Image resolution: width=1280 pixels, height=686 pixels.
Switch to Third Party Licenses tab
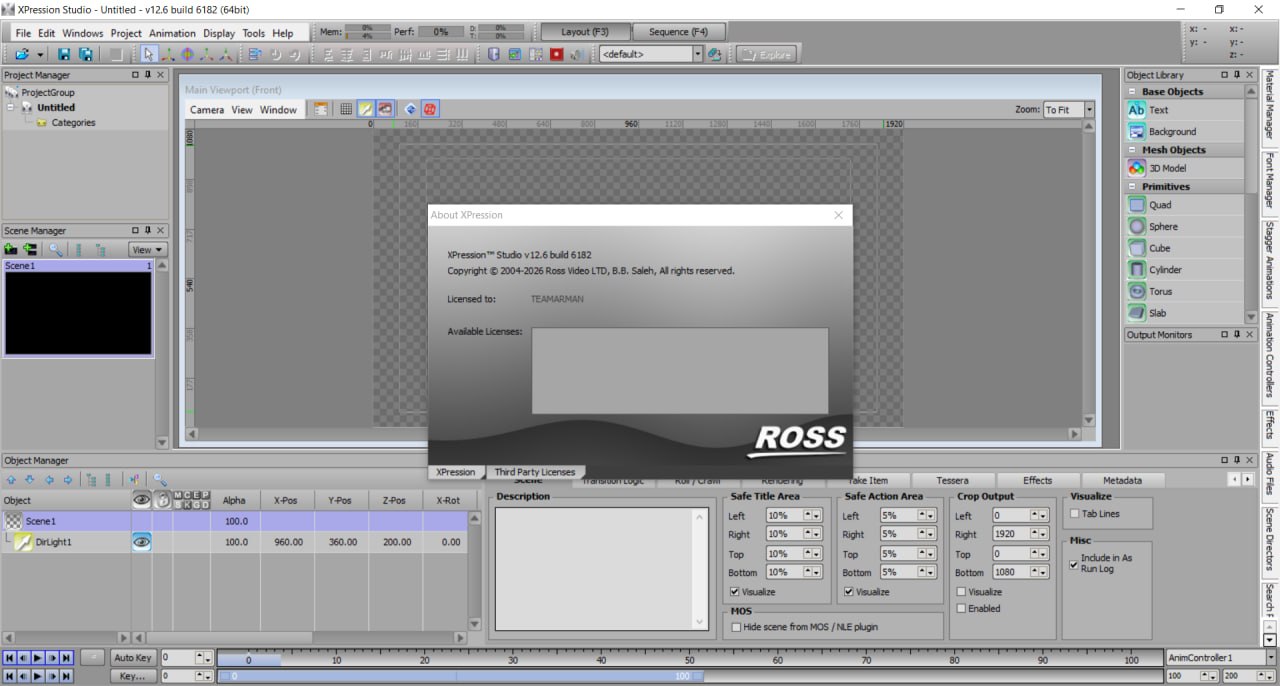pyautogui.click(x=535, y=472)
